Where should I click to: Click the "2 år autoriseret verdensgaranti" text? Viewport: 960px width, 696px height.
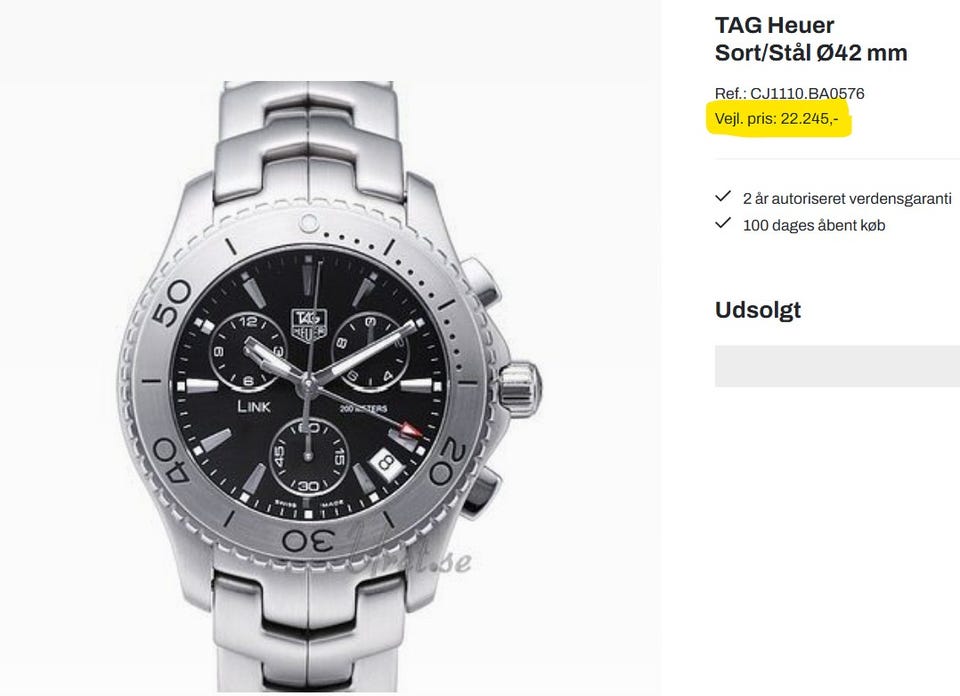846,198
